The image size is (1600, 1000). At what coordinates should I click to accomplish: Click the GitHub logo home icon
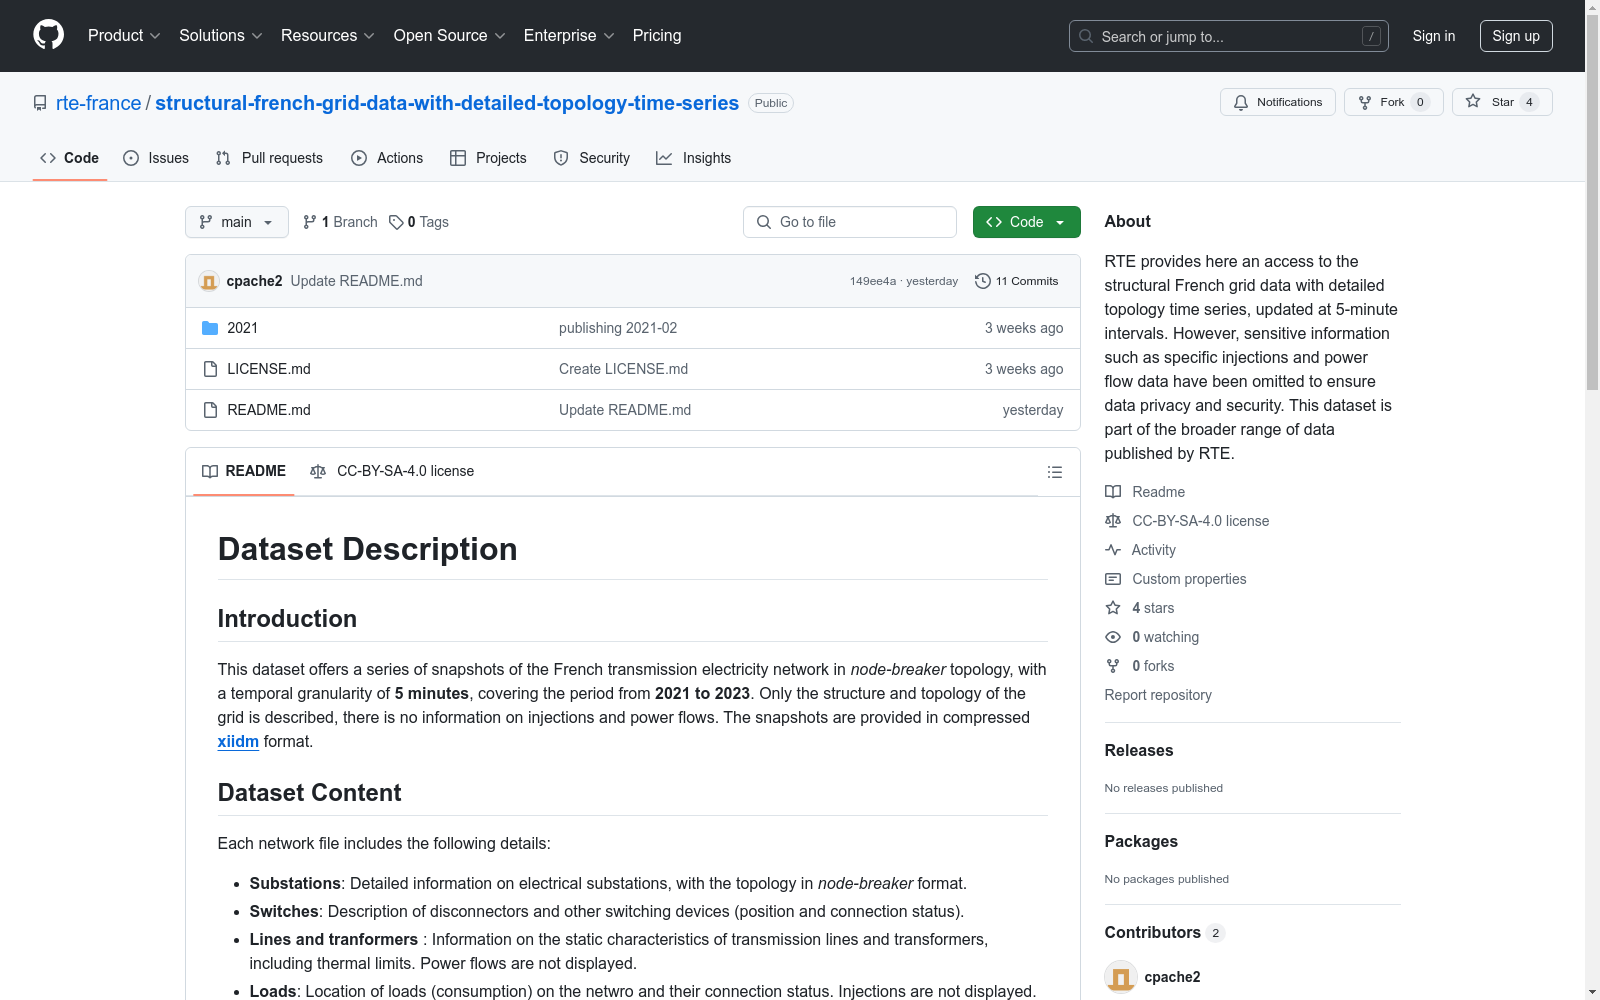click(x=48, y=35)
